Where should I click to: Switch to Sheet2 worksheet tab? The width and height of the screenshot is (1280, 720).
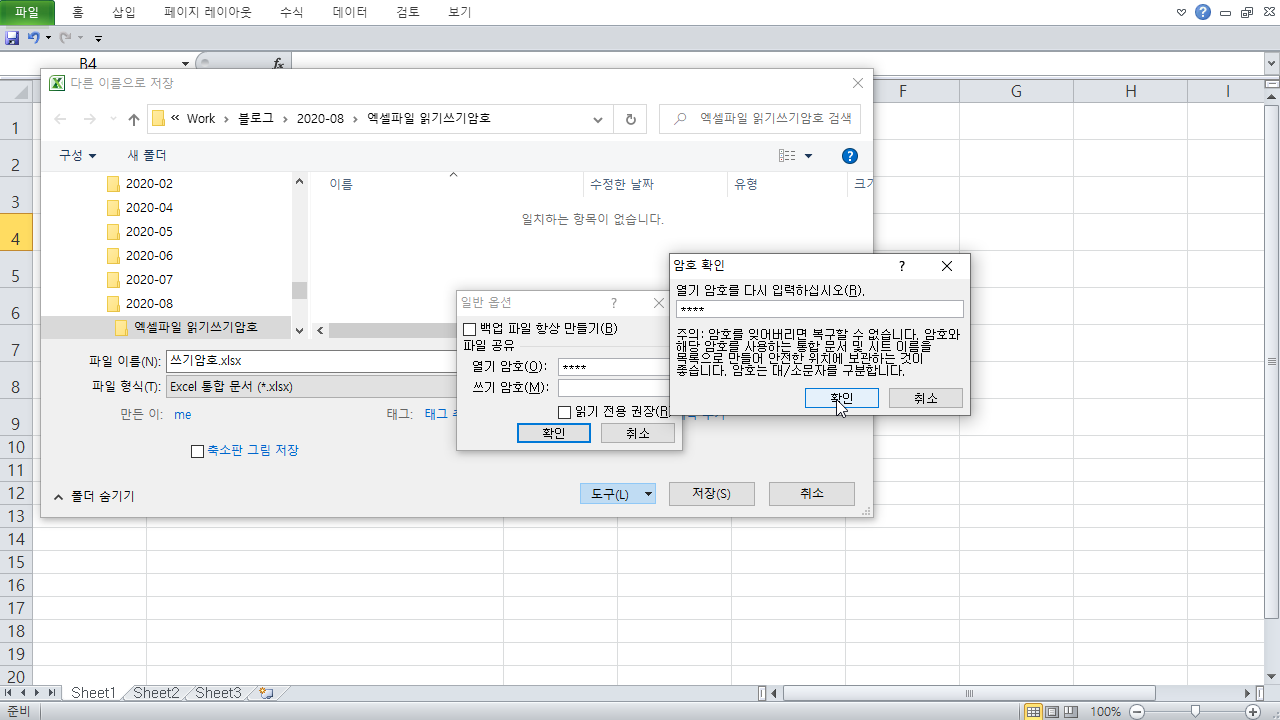[x=156, y=693]
